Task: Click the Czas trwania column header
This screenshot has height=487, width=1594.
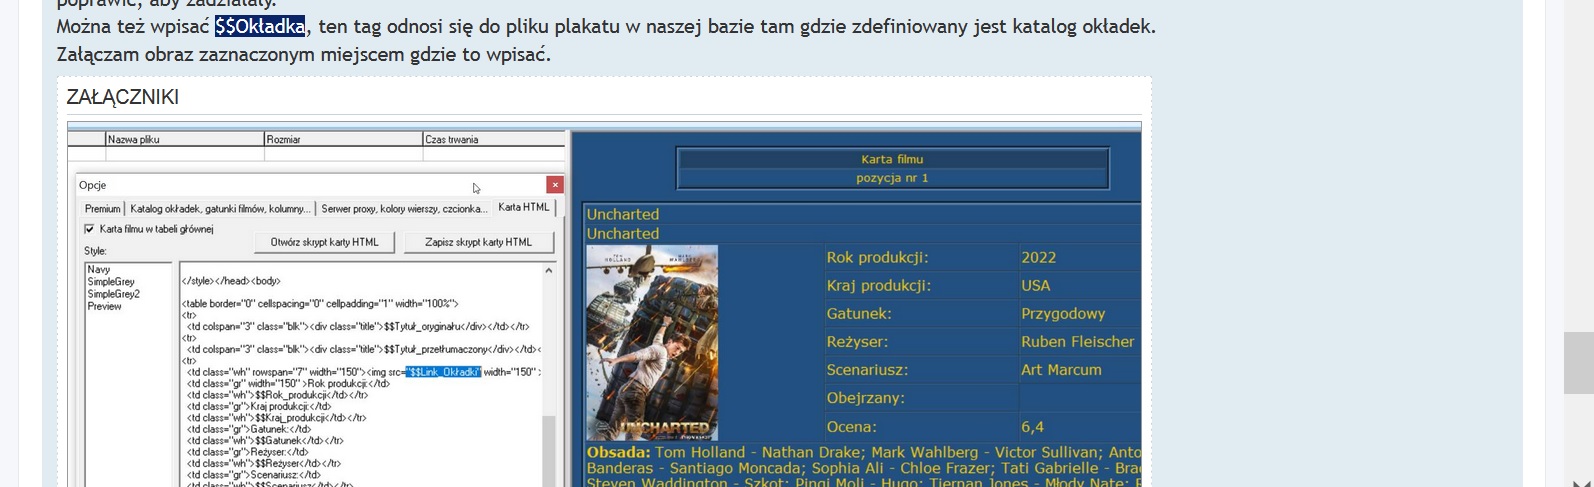Action: pos(494,139)
